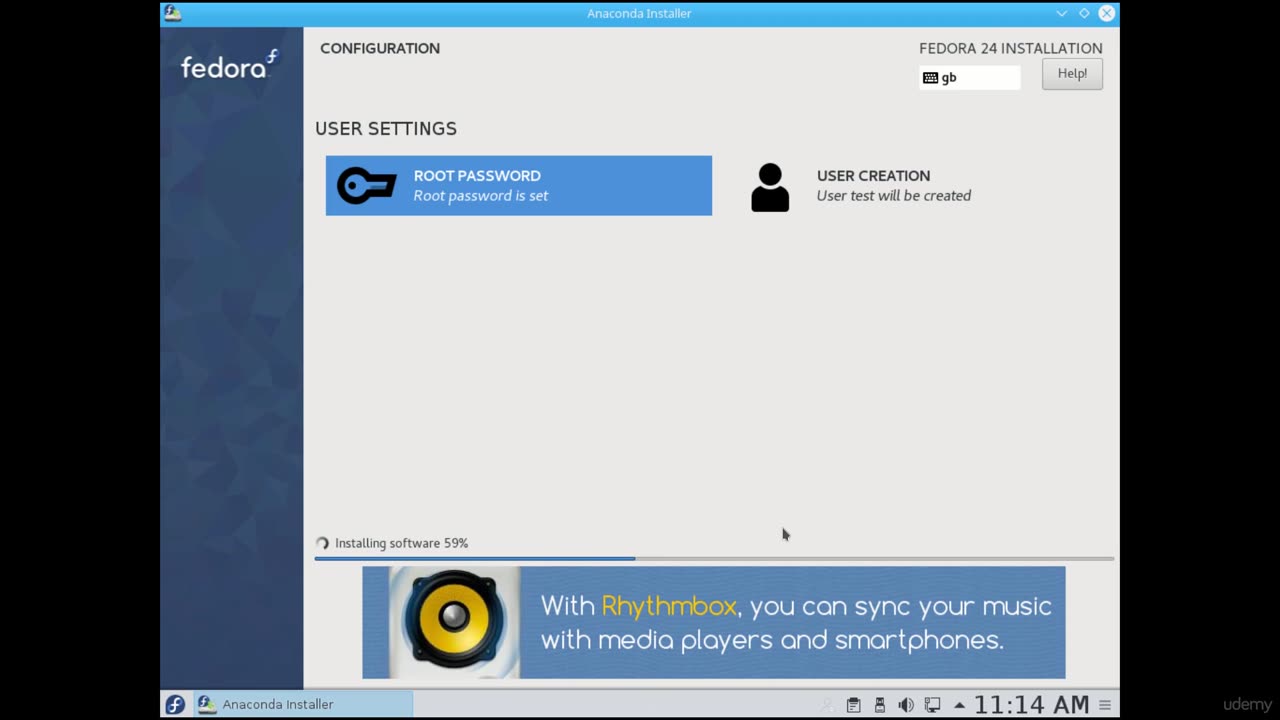Click the USER SETTINGS heading
1280x720 pixels.
tap(386, 128)
